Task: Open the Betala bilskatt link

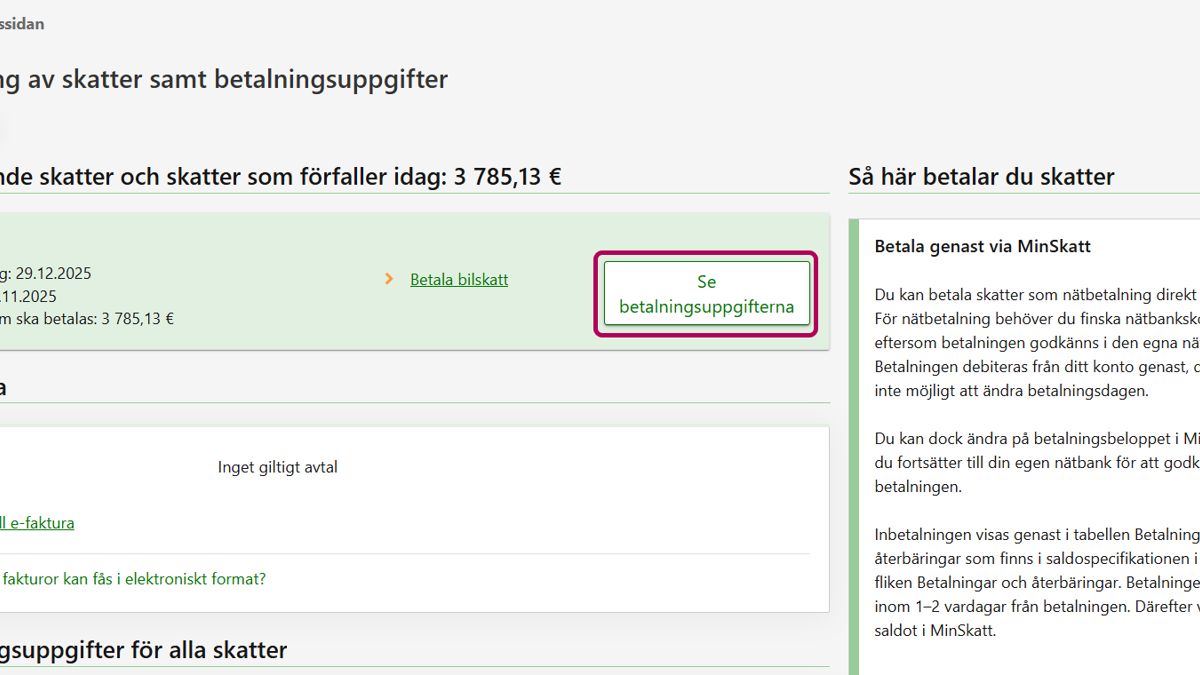Action: point(458,280)
